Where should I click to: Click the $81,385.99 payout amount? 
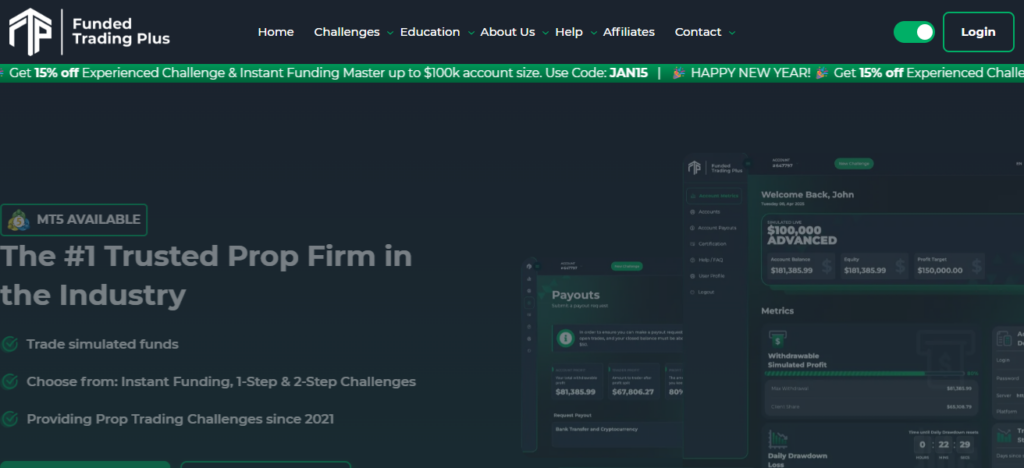pyautogui.click(x=575, y=392)
